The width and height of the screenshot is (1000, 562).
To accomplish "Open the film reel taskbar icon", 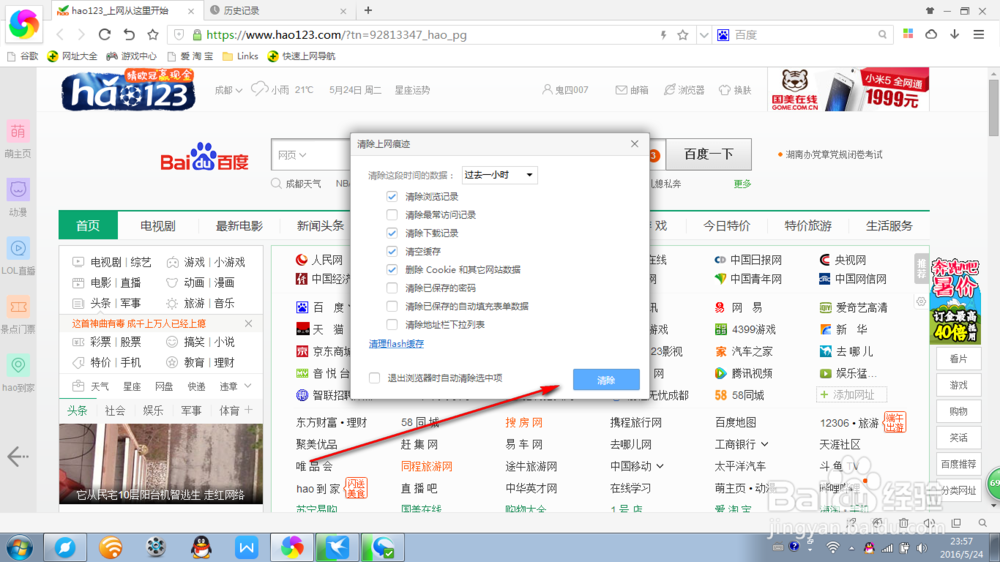I will click(x=156, y=547).
